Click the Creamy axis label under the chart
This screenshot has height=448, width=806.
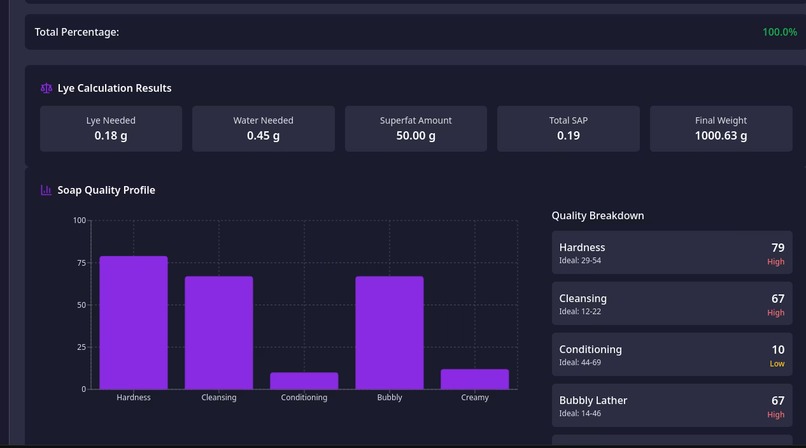[x=474, y=397]
